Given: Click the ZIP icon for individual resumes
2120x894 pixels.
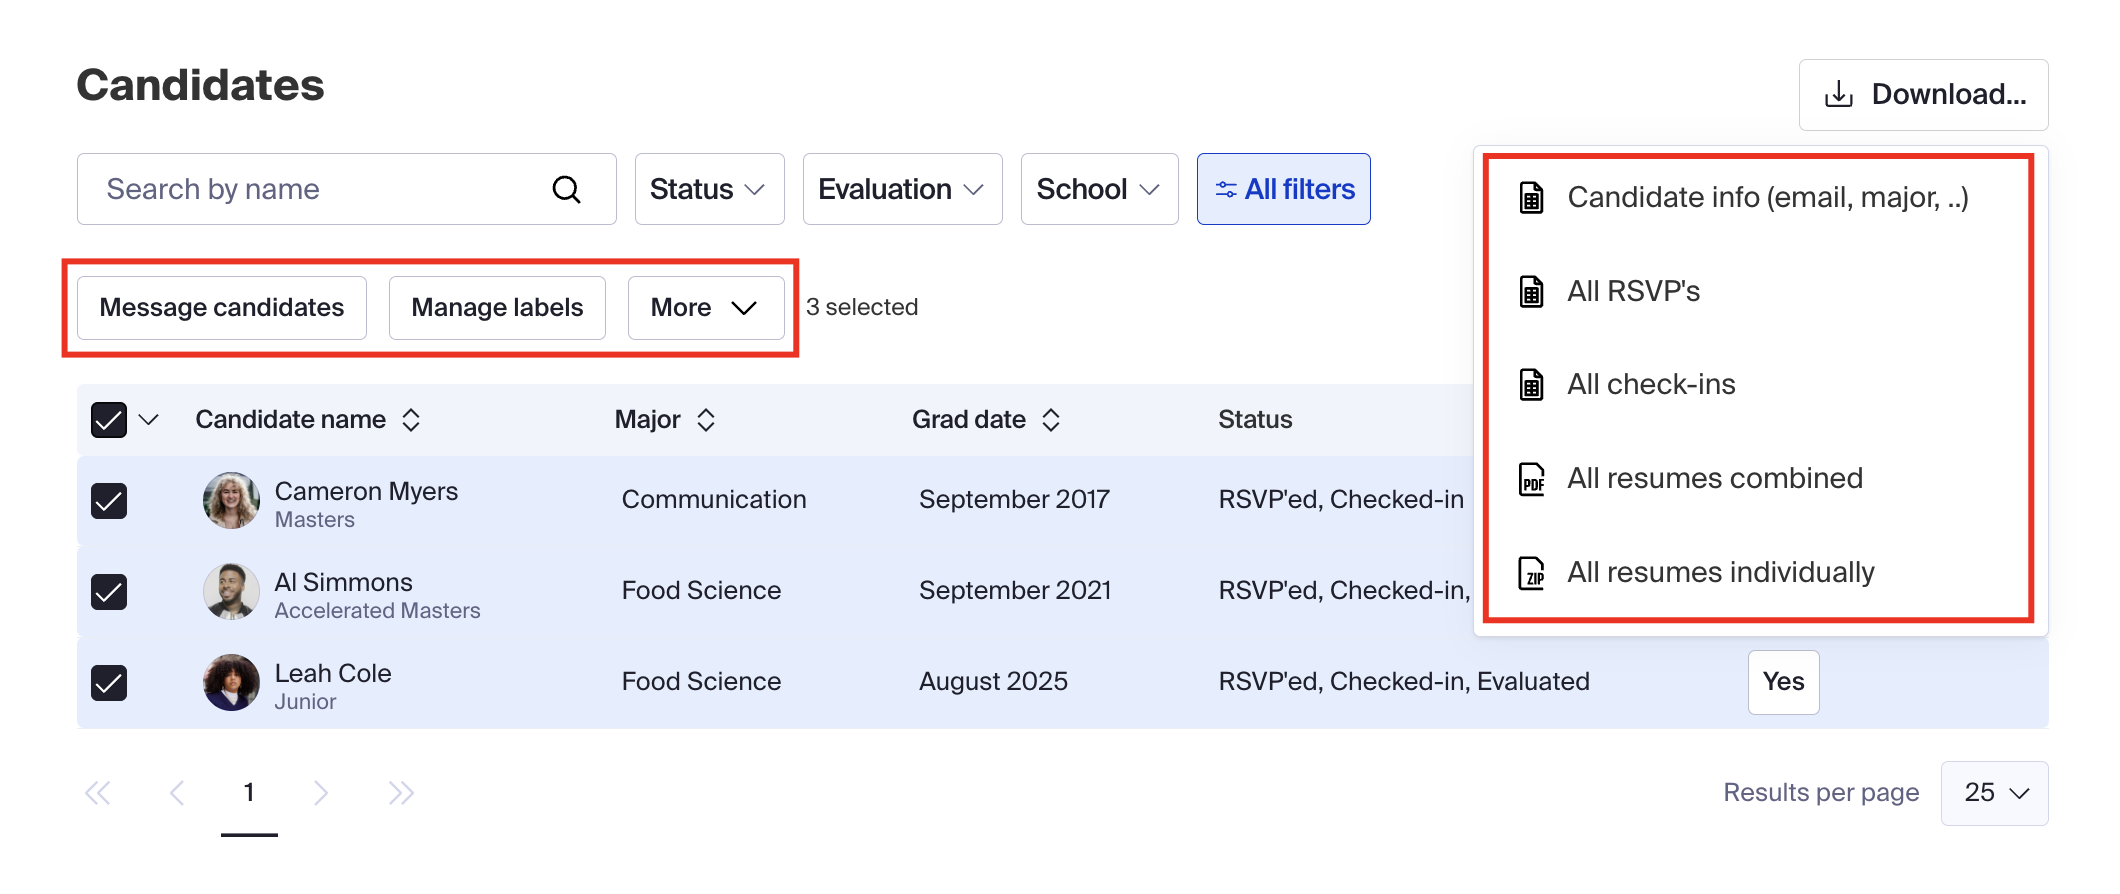Looking at the screenshot, I should tap(1531, 573).
